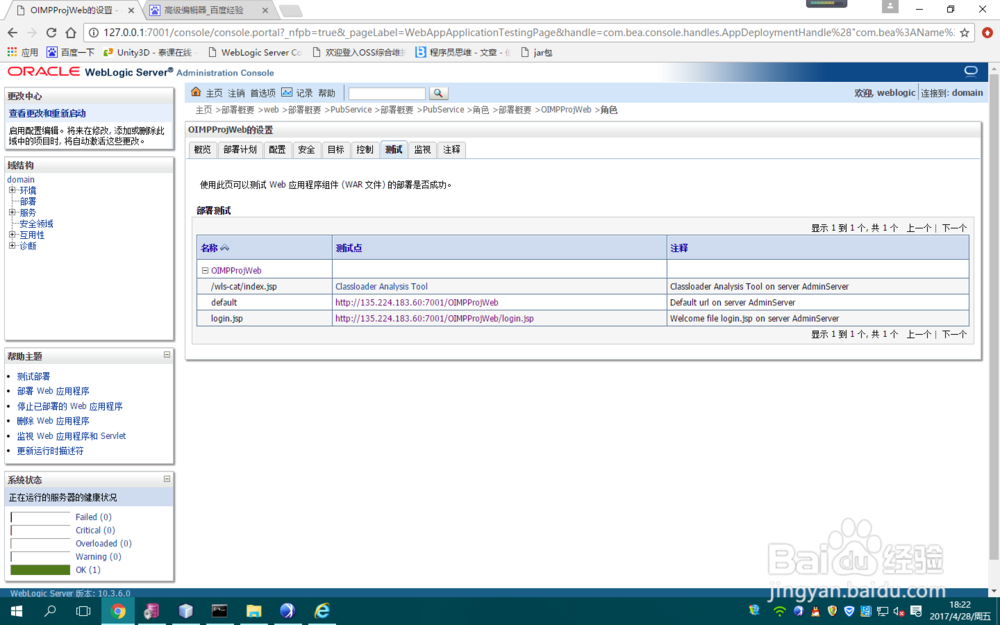1000x625 pixels.
Task: Click the record icon beside 记录
Action: tap(287, 92)
